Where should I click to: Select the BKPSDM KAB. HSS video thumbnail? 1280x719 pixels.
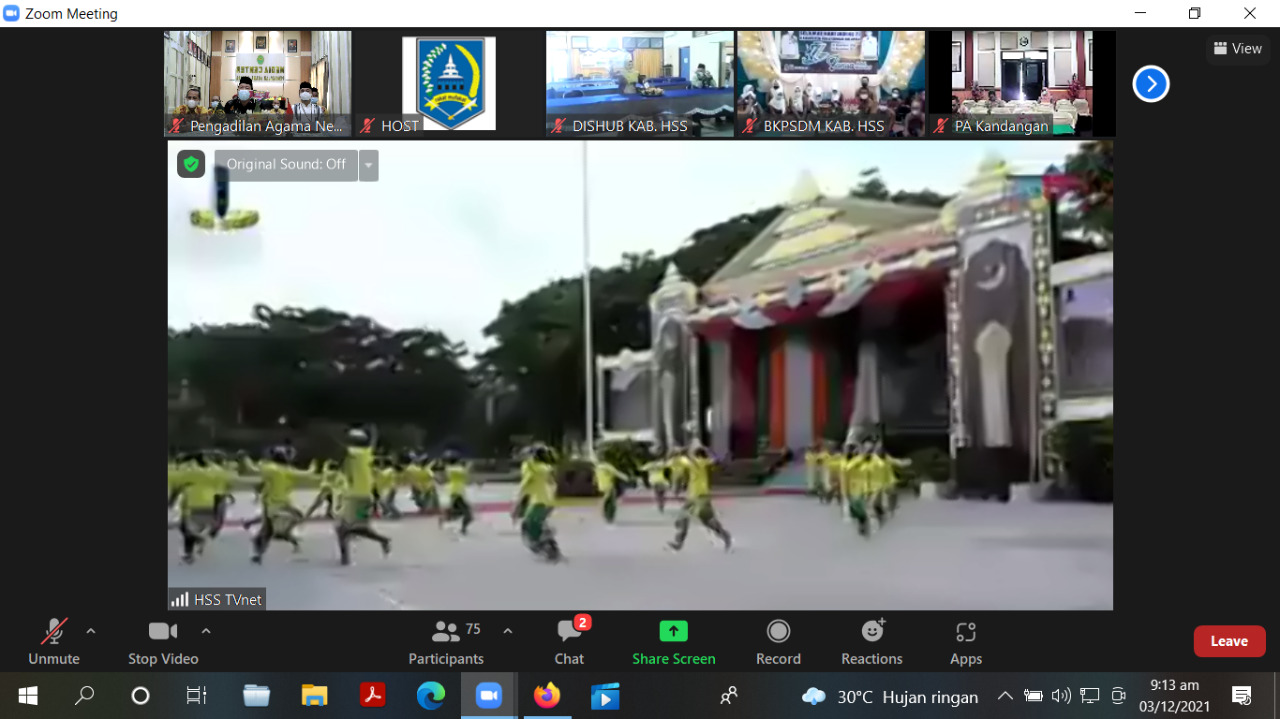(x=830, y=83)
